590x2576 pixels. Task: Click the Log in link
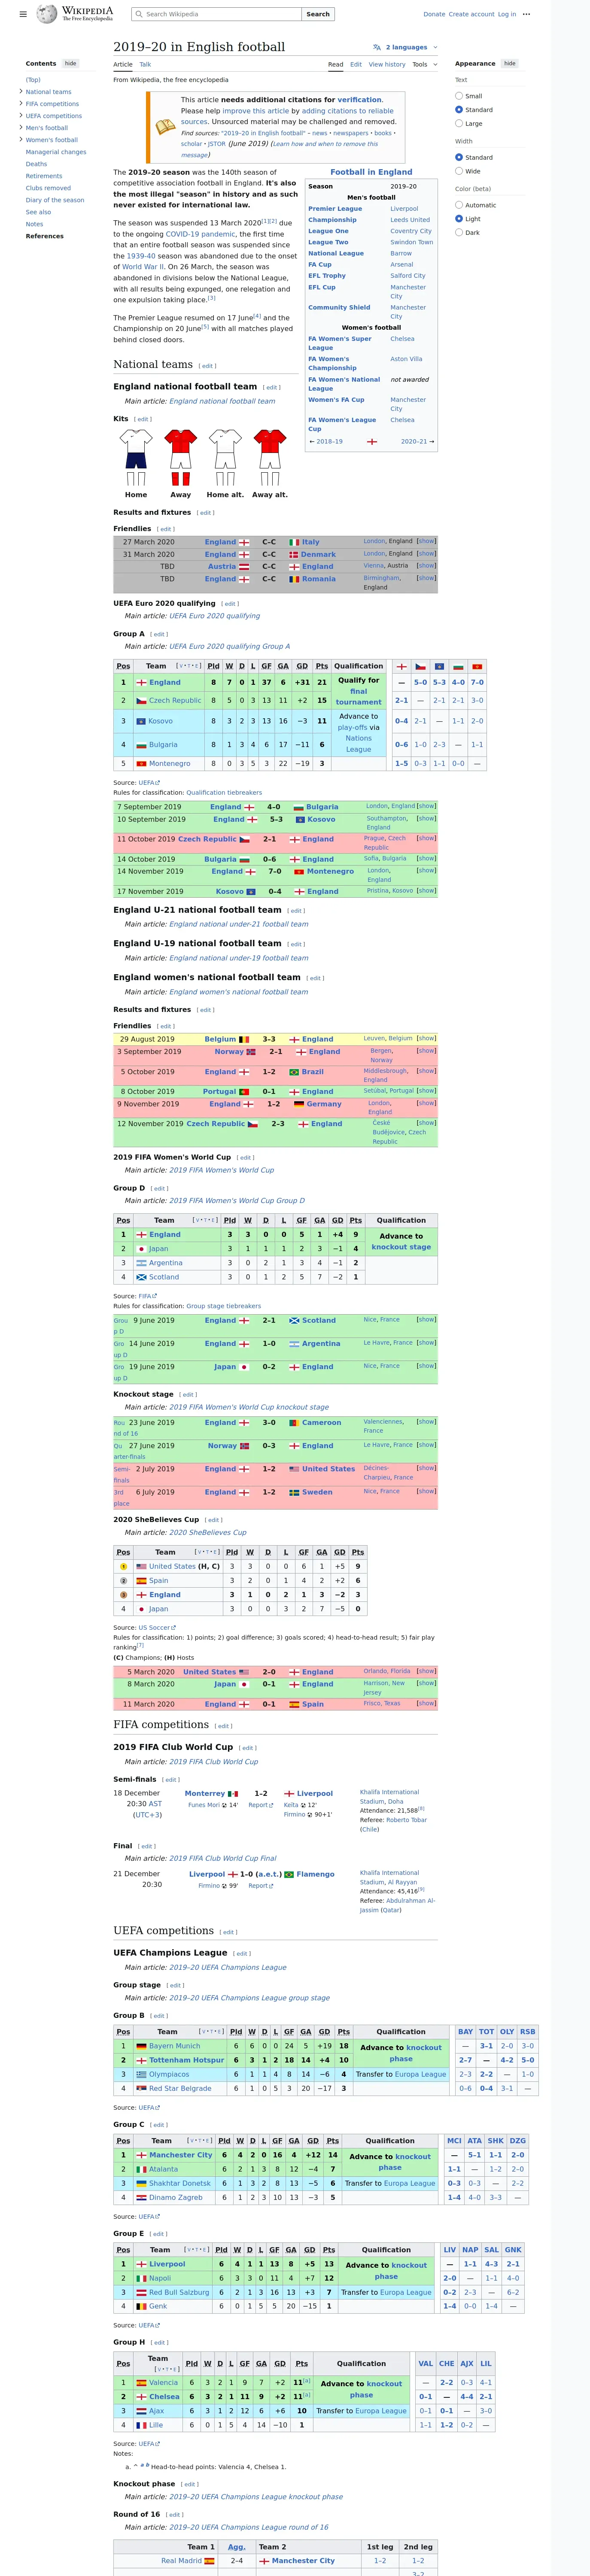[x=507, y=14]
